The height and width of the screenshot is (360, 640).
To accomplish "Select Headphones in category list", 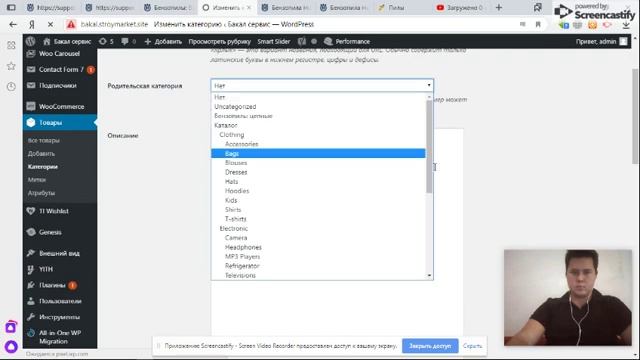I will tap(318, 247).
